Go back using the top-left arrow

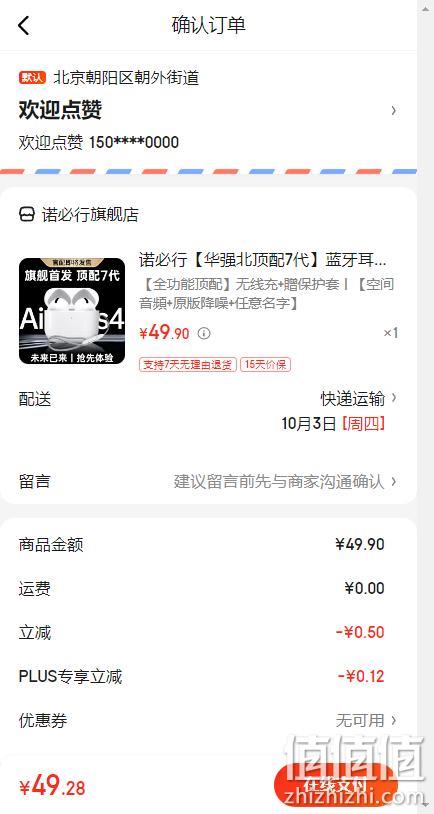[23, 25]
